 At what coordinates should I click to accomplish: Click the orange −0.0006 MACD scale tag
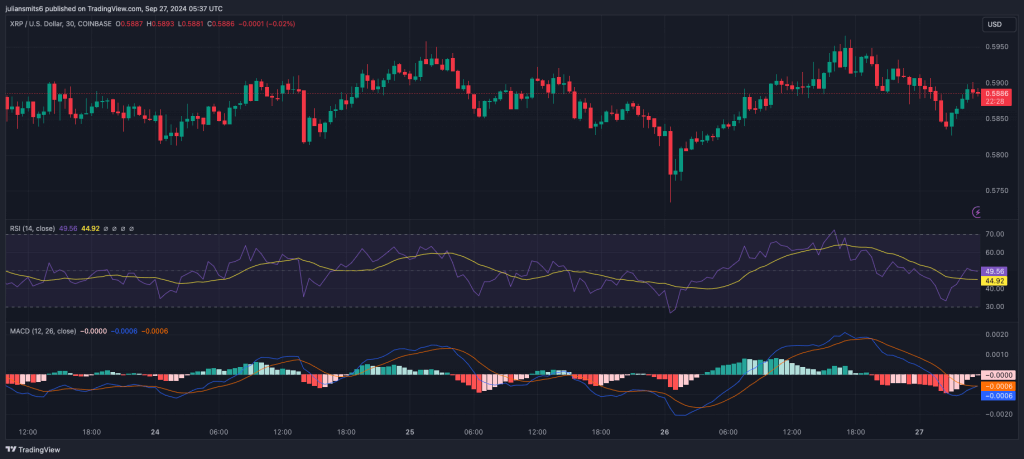[997, 387]
